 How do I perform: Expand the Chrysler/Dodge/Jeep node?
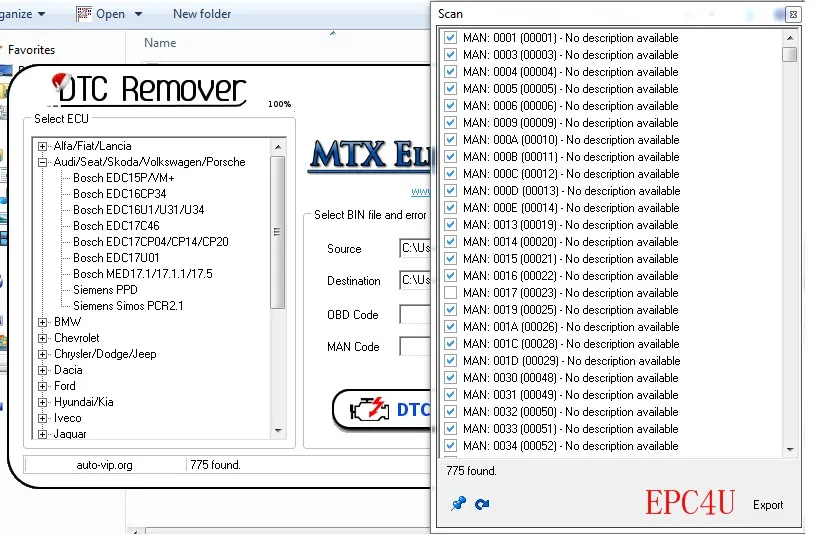(x=43, y=354)
